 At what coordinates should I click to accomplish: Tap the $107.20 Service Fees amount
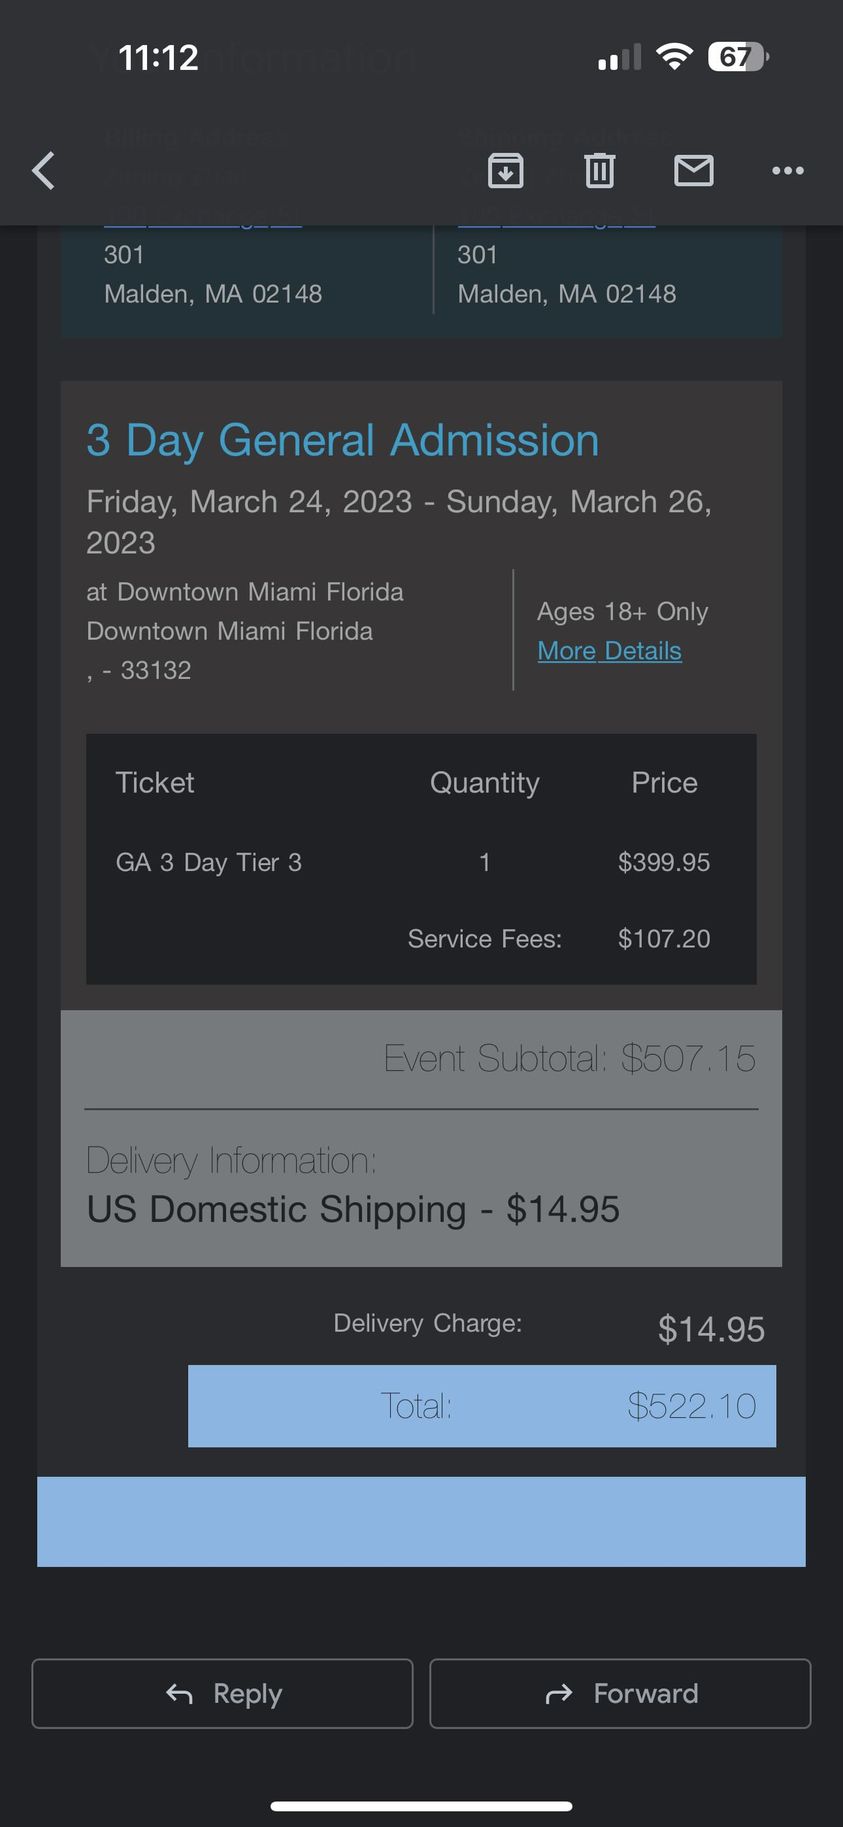click(664, 939)
